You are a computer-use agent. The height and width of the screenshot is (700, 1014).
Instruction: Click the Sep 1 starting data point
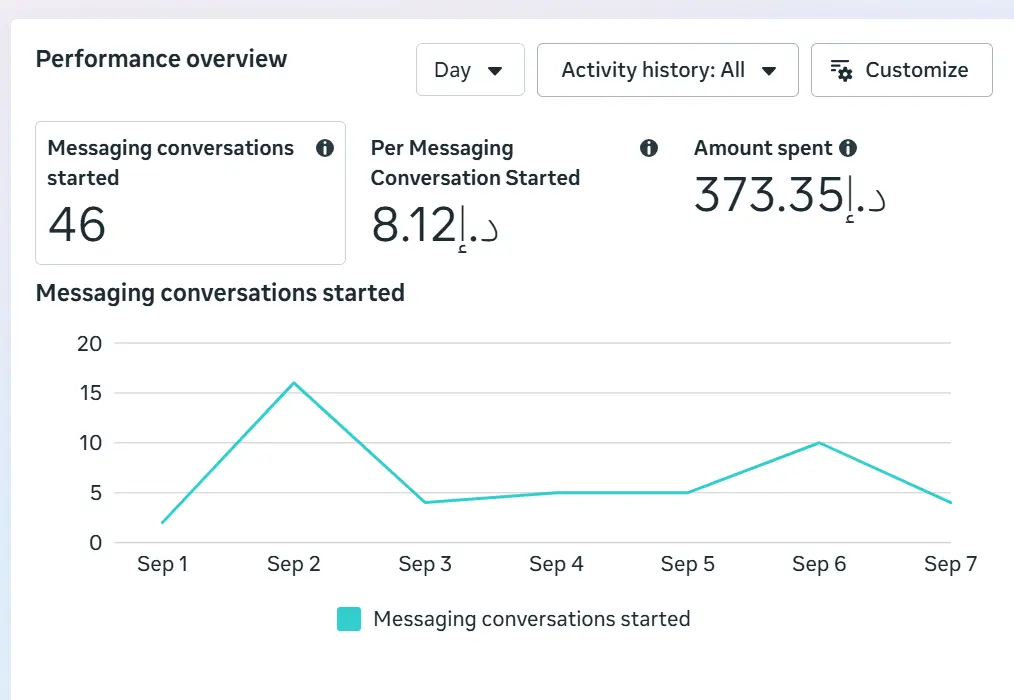[x=162, y=522]
